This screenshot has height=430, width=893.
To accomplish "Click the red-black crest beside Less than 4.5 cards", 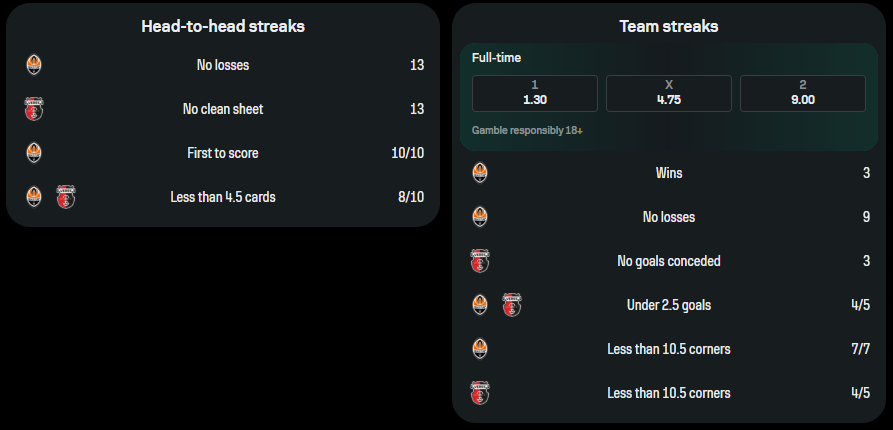I will coord(66,197).
